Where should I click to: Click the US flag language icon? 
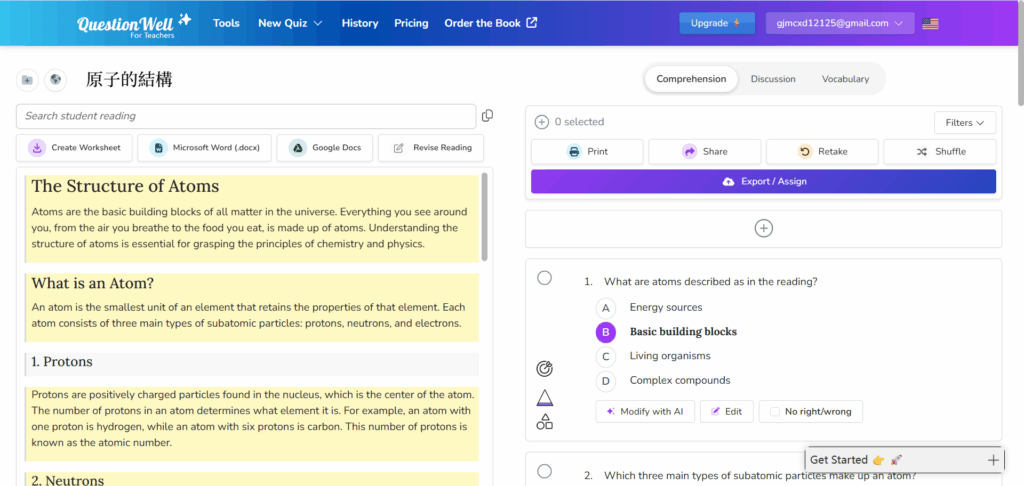(x=930, y=24)
